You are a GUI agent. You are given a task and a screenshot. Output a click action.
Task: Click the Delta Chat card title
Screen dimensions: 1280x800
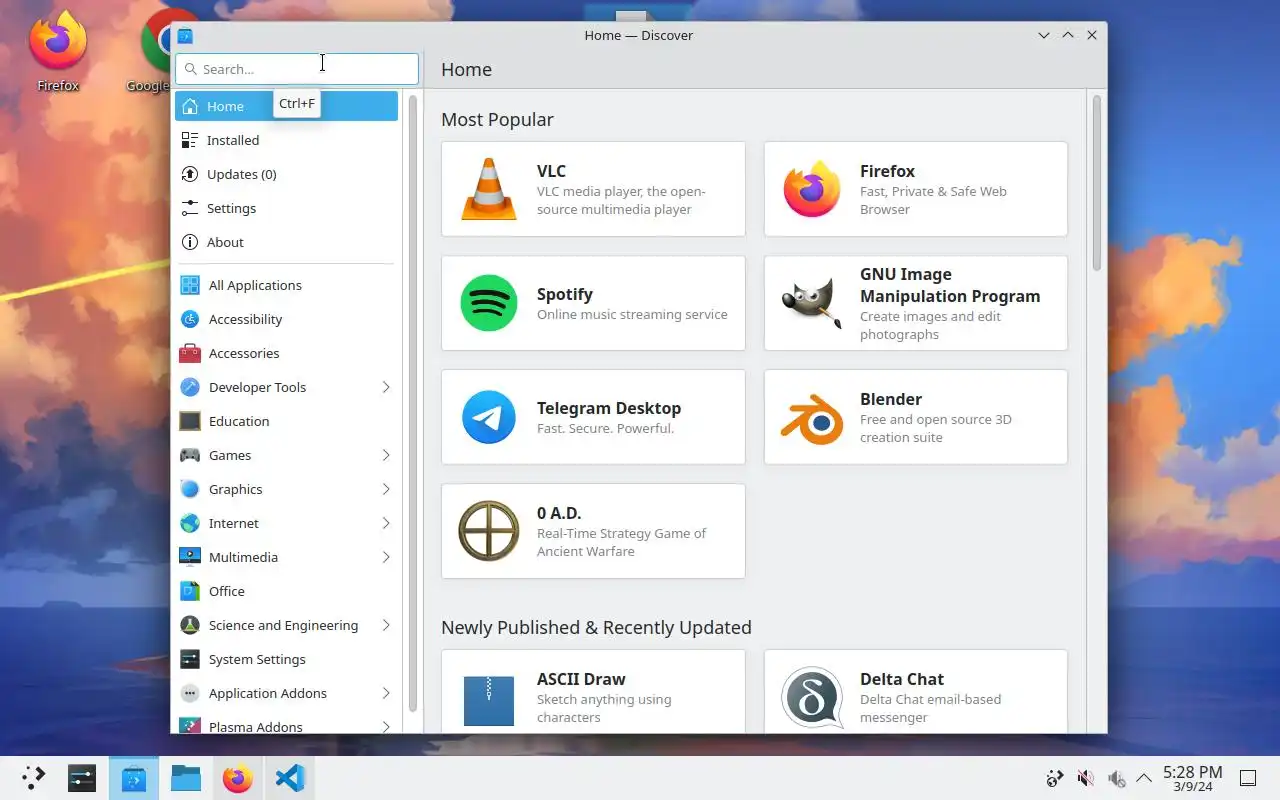[902, 679]
